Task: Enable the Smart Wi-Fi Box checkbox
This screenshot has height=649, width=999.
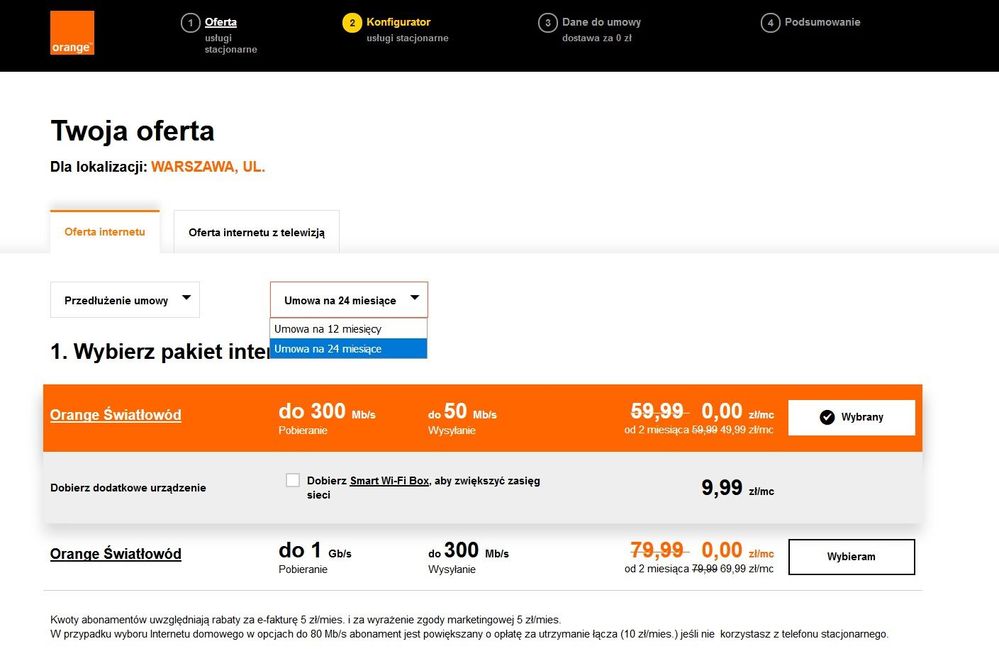Action: (293, 481)
